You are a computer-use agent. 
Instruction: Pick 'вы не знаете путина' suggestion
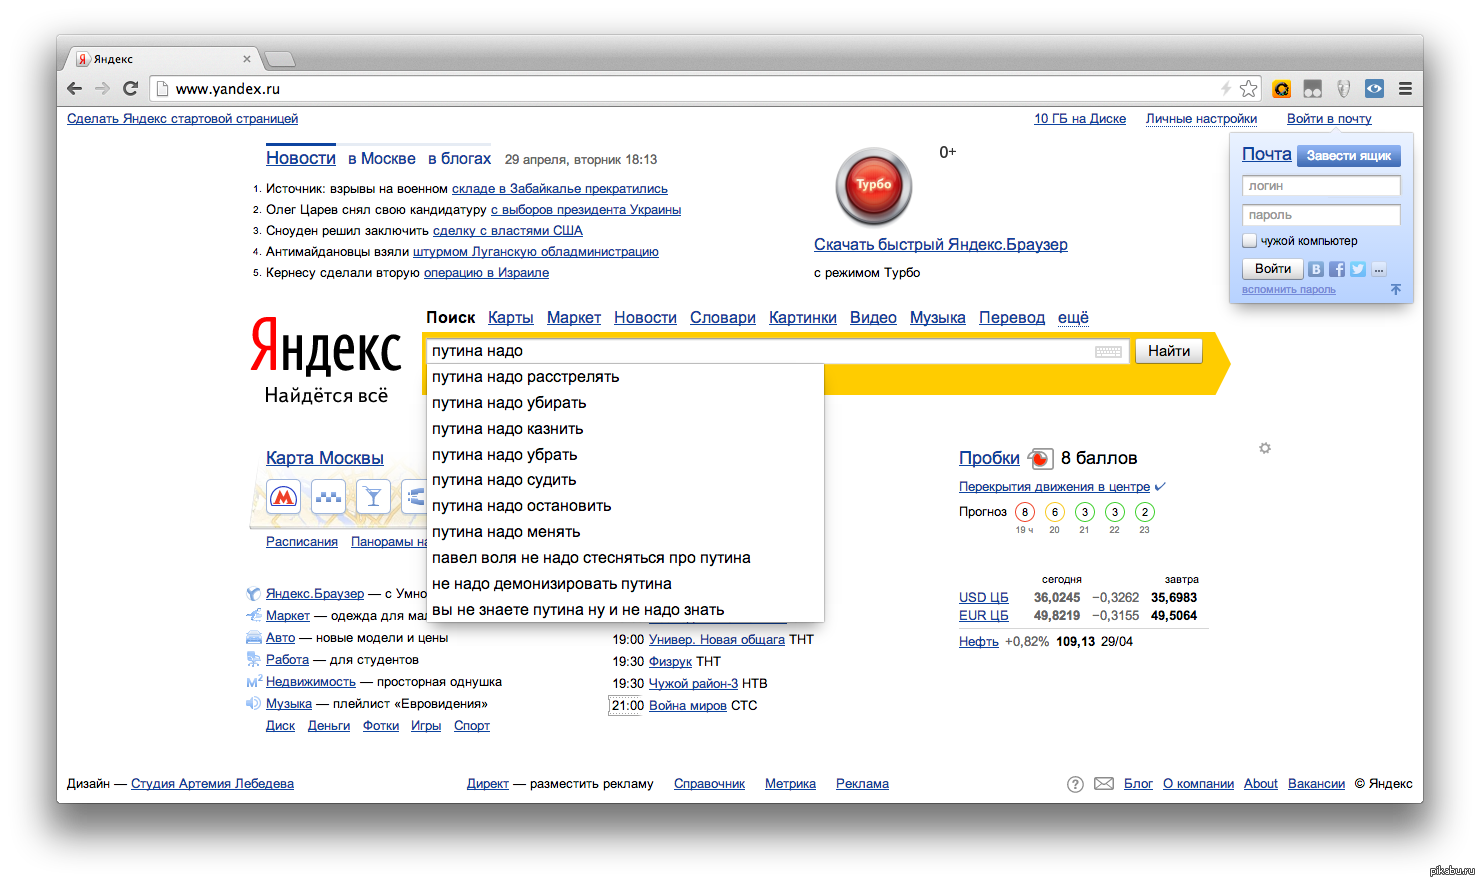[626, 610]
